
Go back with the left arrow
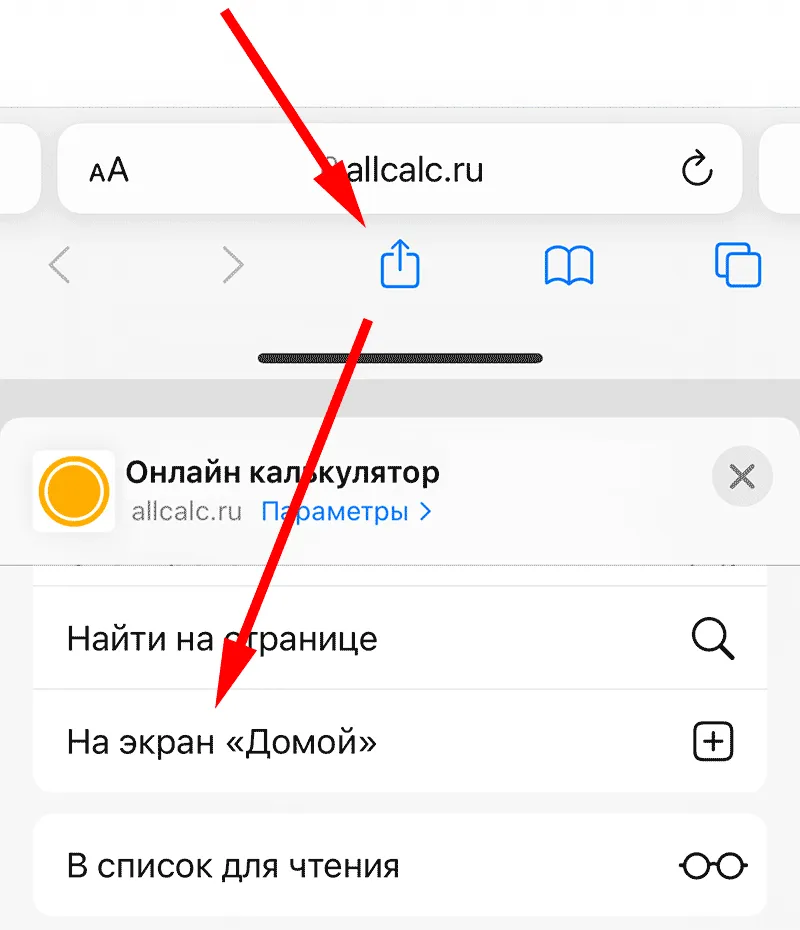tap(59, 265)
